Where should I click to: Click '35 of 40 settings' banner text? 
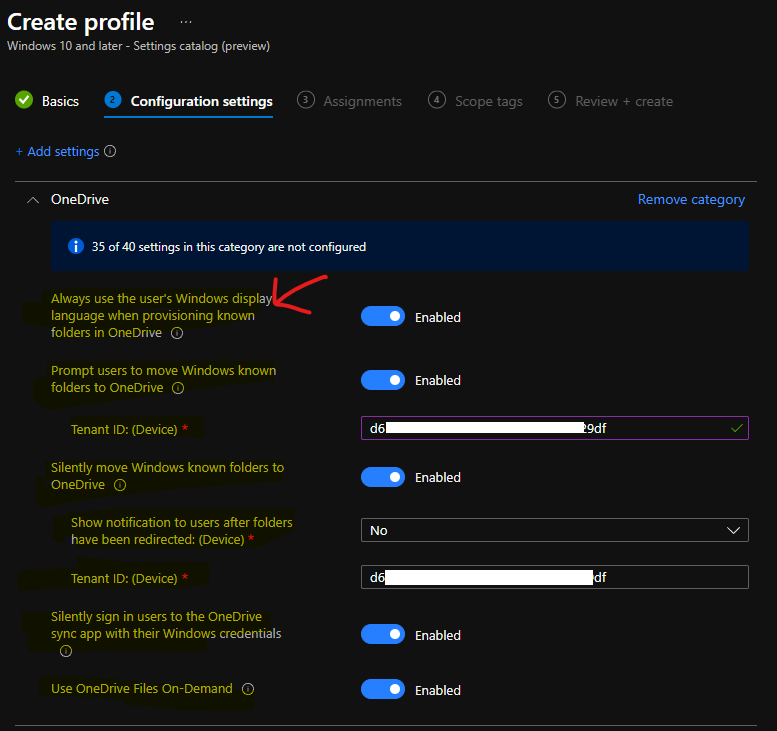(228, 247)
